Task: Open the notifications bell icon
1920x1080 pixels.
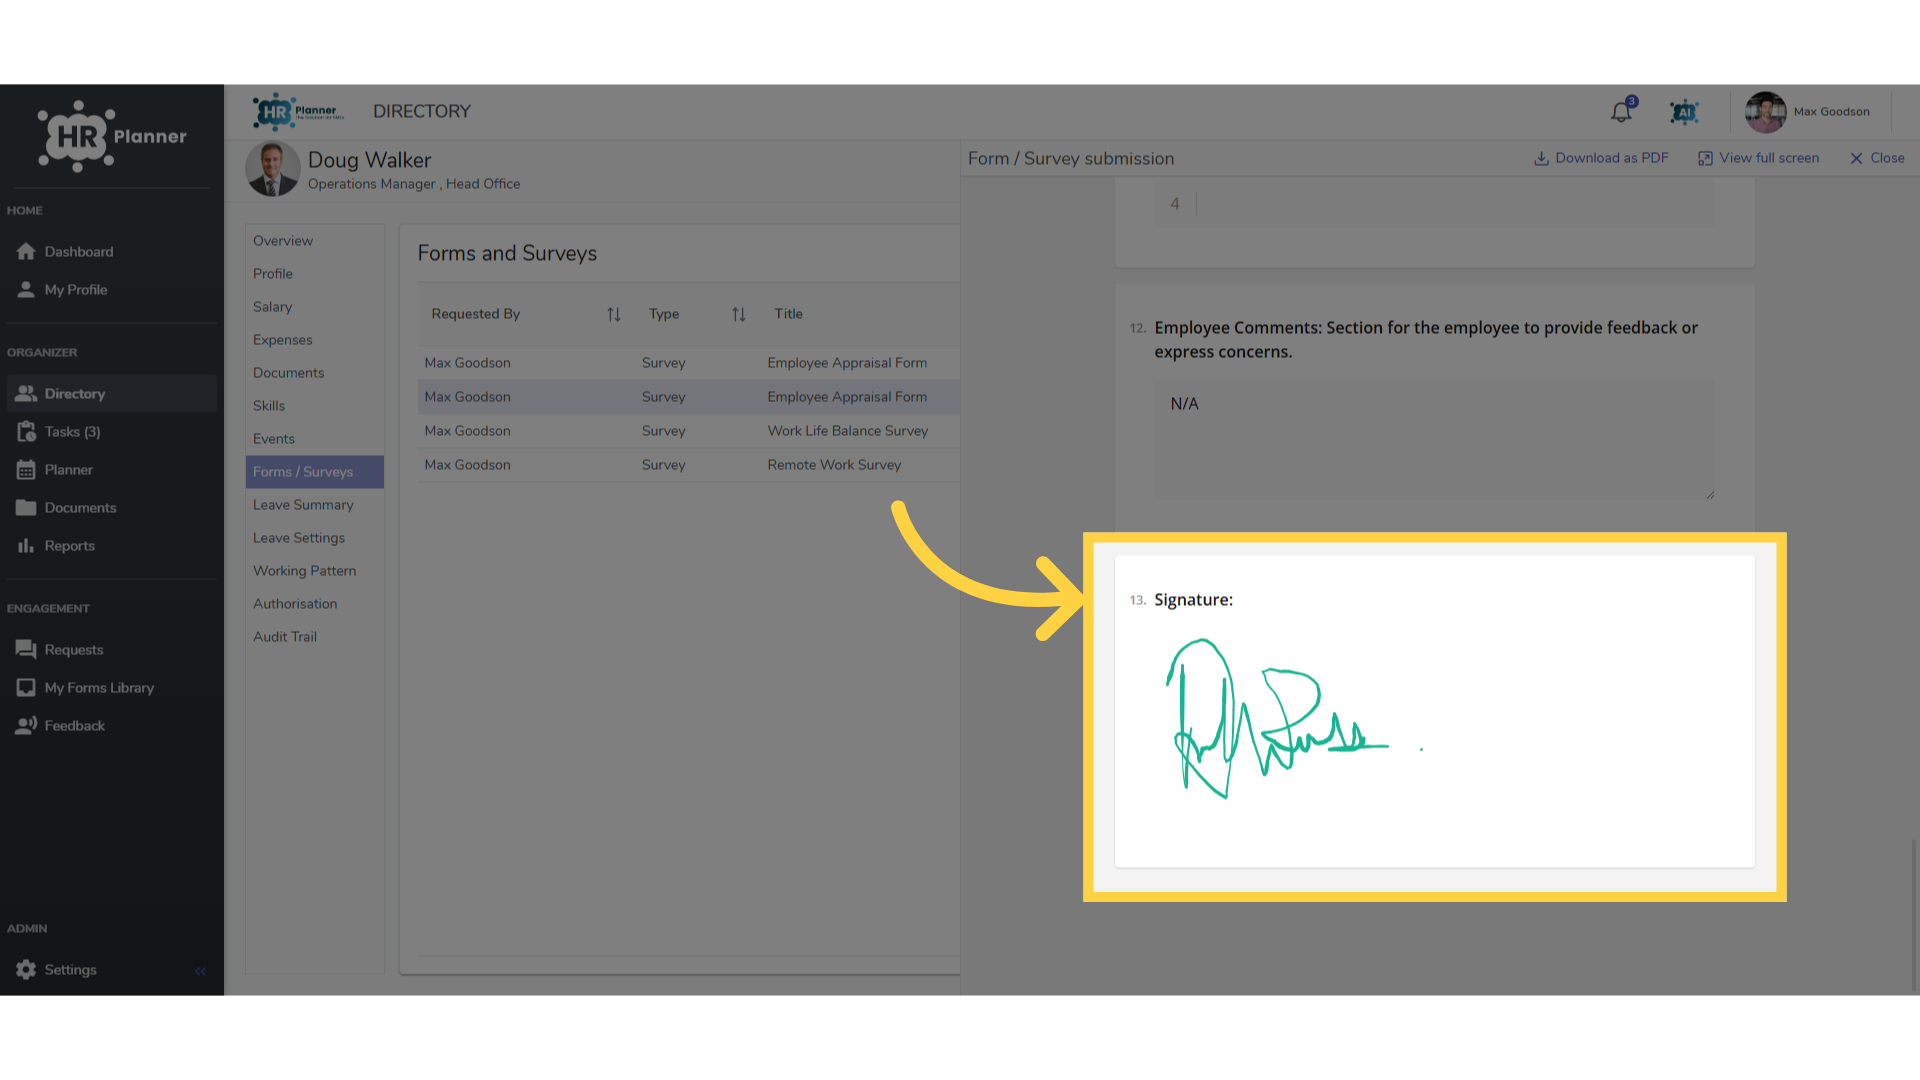Action: (x=1621, y=112)
